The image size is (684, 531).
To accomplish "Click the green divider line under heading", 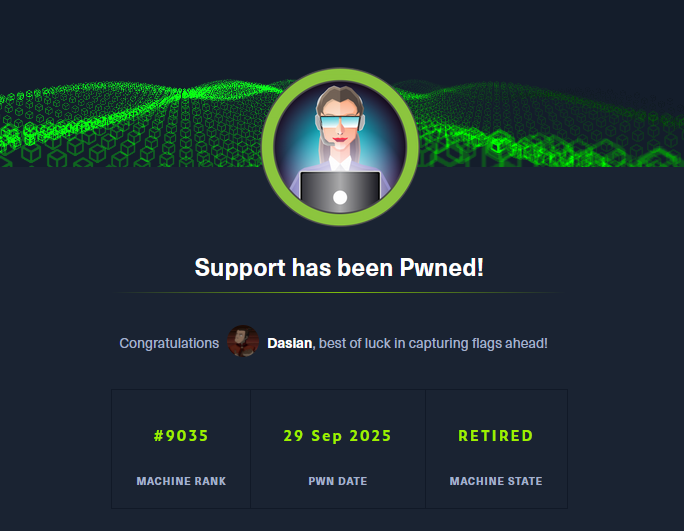I will click(x=339, y=292).
